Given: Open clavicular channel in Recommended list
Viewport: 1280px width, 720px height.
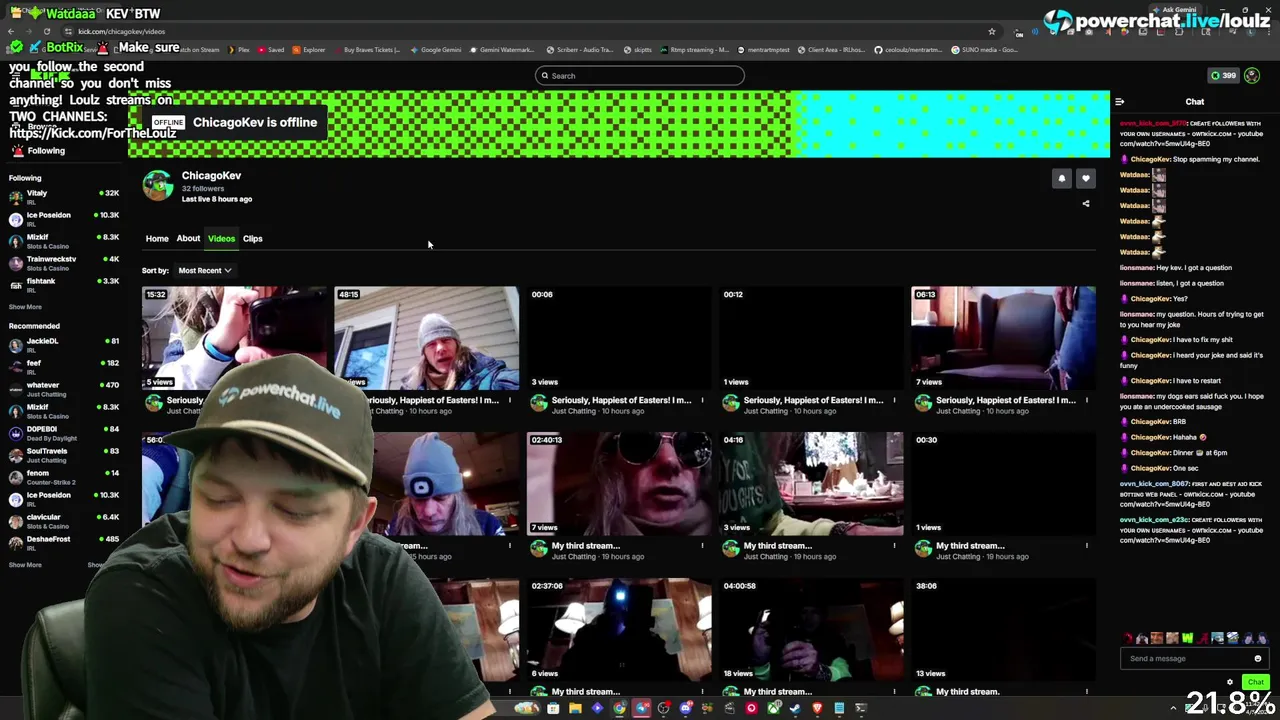Looking at the screenshot, I should pyautogui.click(x=64, y=521).
